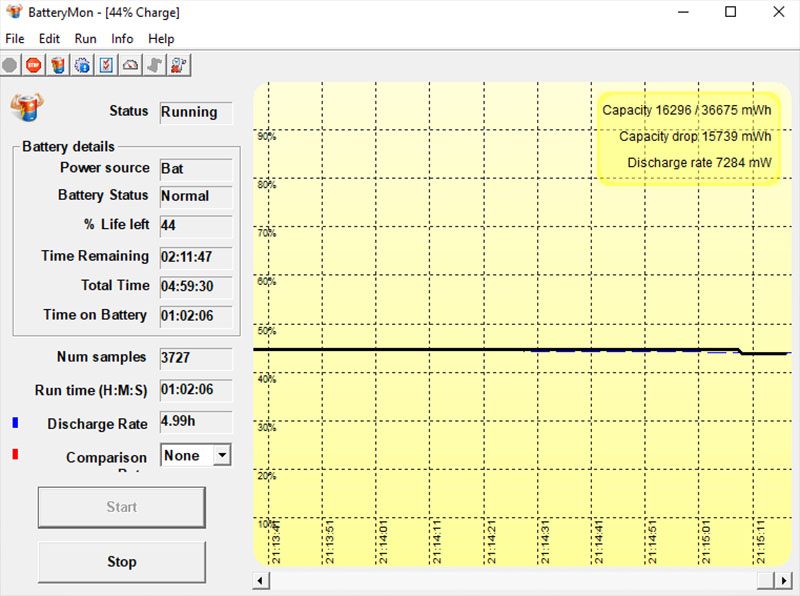The height and width of the screenshot is (596, 800).
Task: Click the Power source field showing Bat
Action: tap(196, 169)
